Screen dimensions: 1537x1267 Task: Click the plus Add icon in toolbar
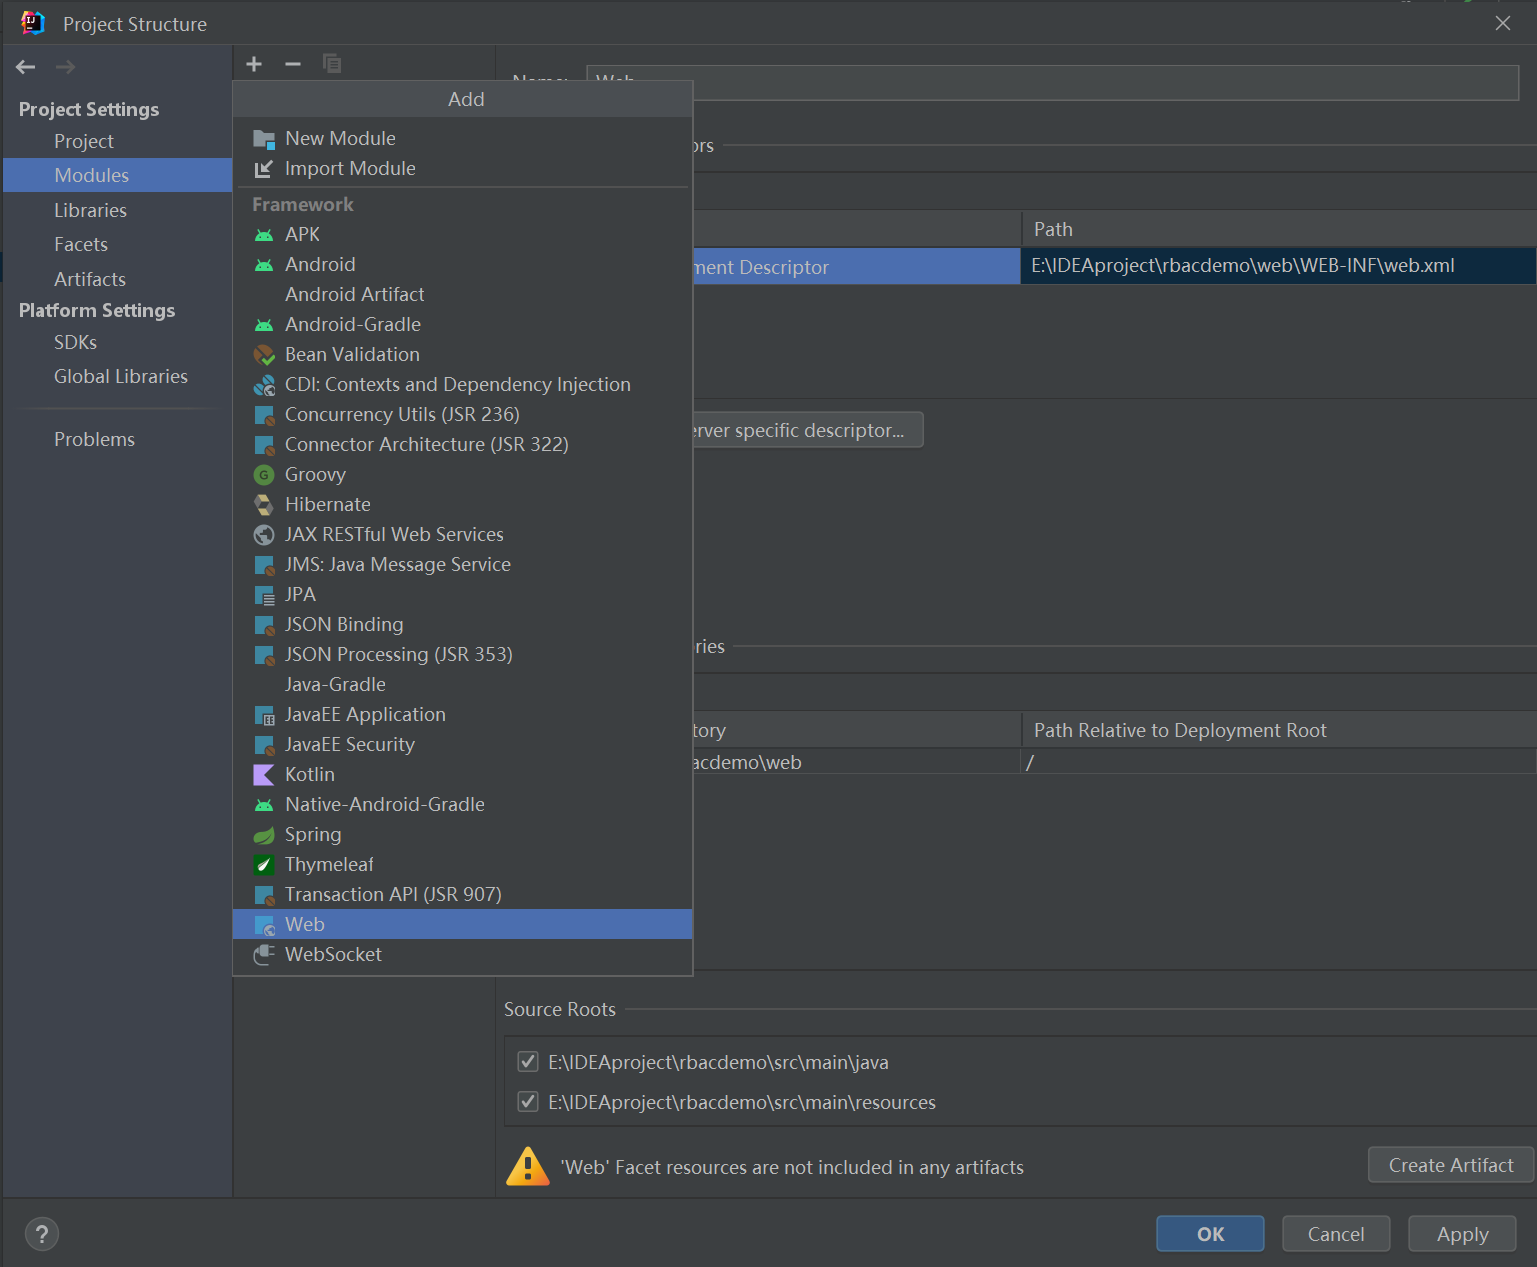[x=254, y=64]
